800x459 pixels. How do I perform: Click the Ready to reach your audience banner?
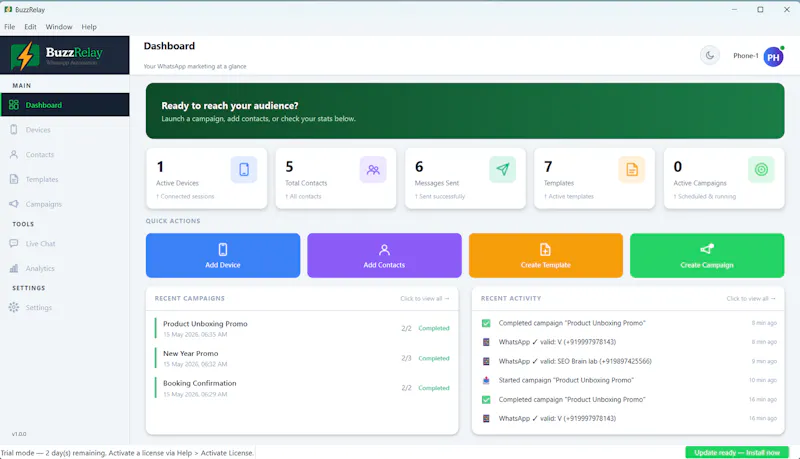(465, 111)
